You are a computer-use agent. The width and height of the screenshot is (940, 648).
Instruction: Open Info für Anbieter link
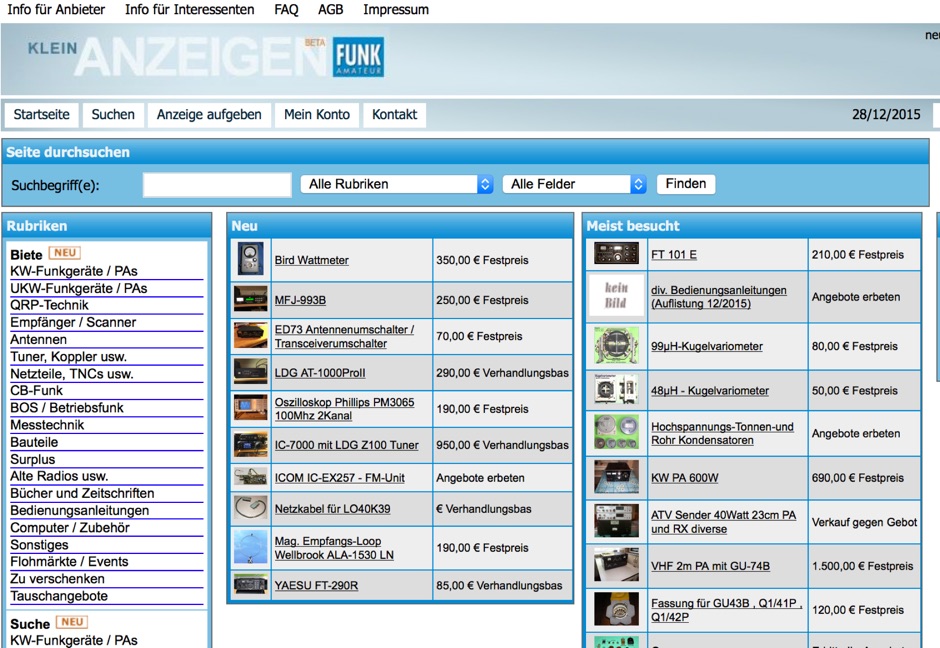tap(56, 10)
